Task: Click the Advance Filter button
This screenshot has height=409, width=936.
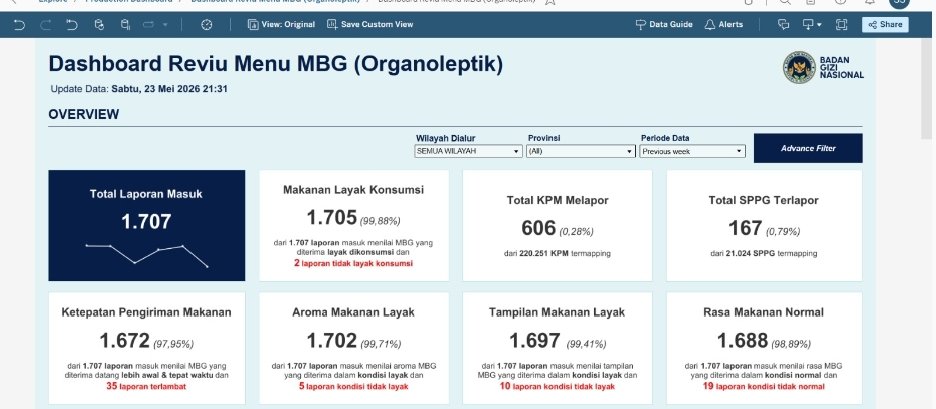Action: click(808, 148)
